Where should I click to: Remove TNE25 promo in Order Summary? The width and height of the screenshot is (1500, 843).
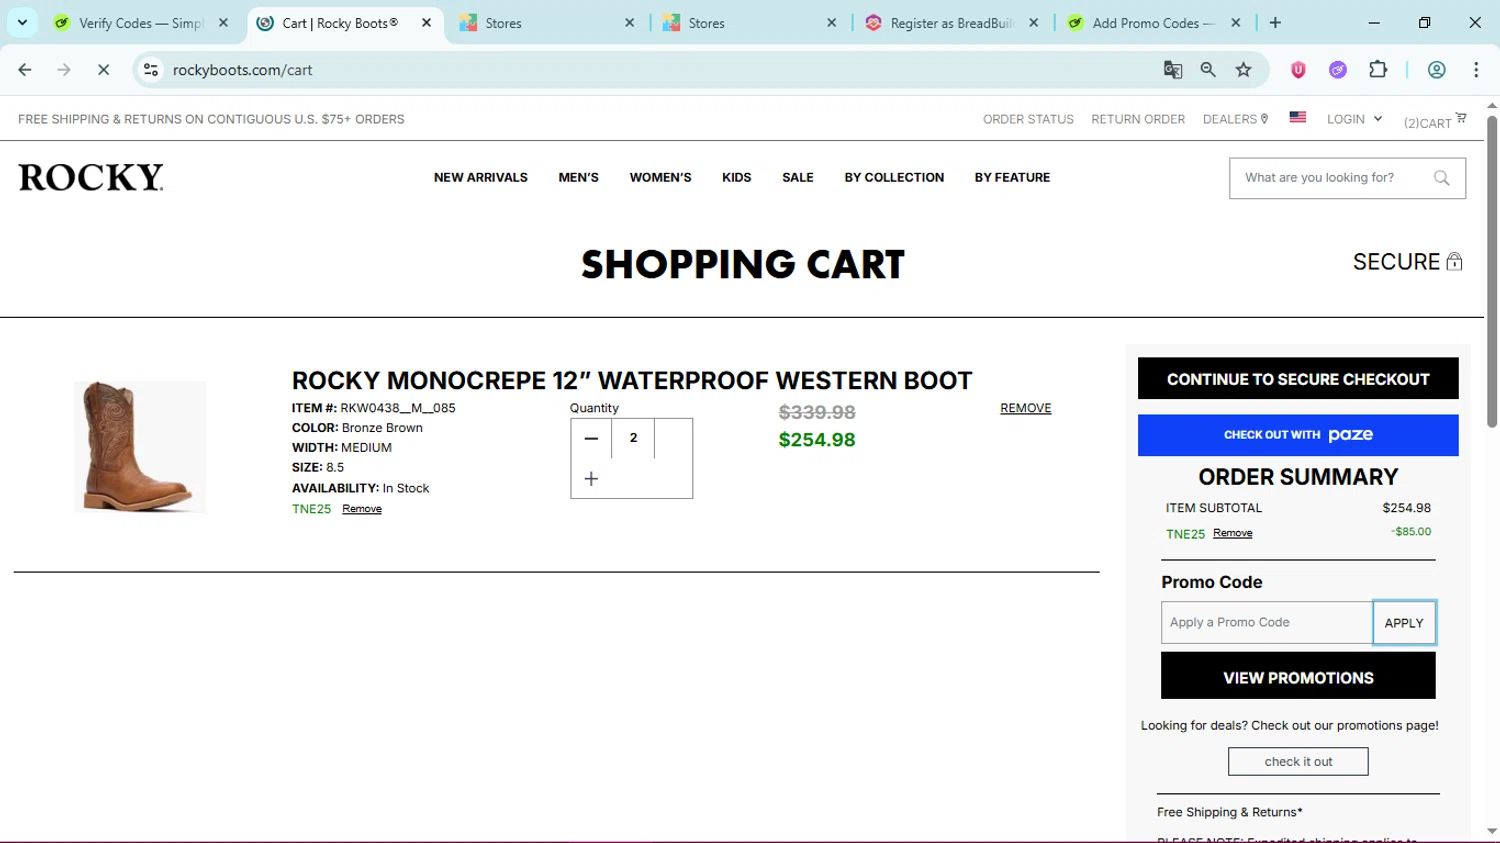[x=1233, y=533]
